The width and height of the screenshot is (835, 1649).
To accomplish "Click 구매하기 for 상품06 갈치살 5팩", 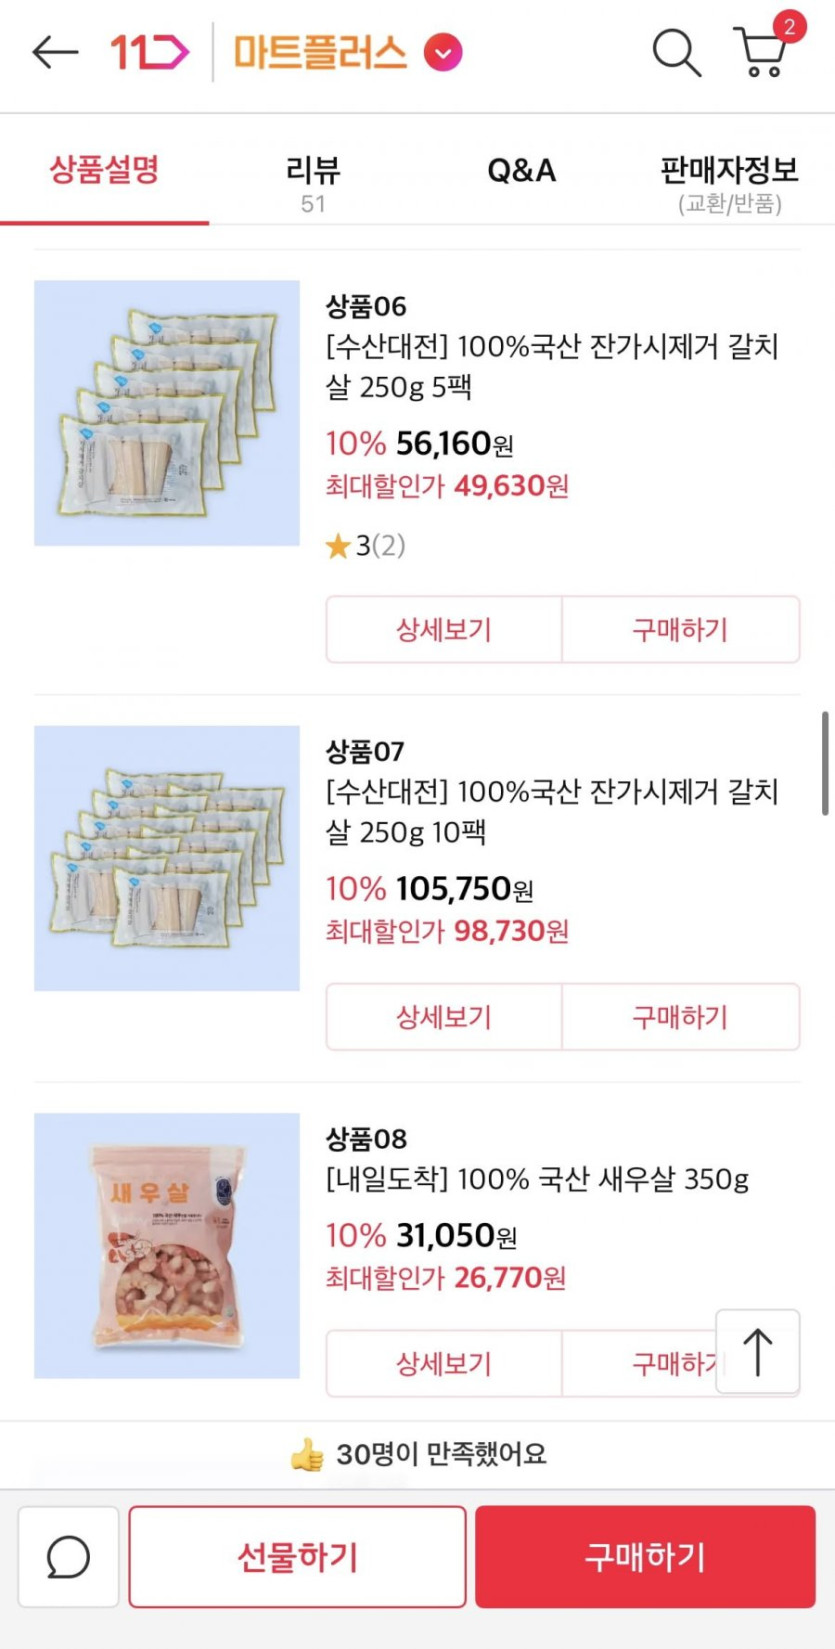I will click(x=680, y=630).
